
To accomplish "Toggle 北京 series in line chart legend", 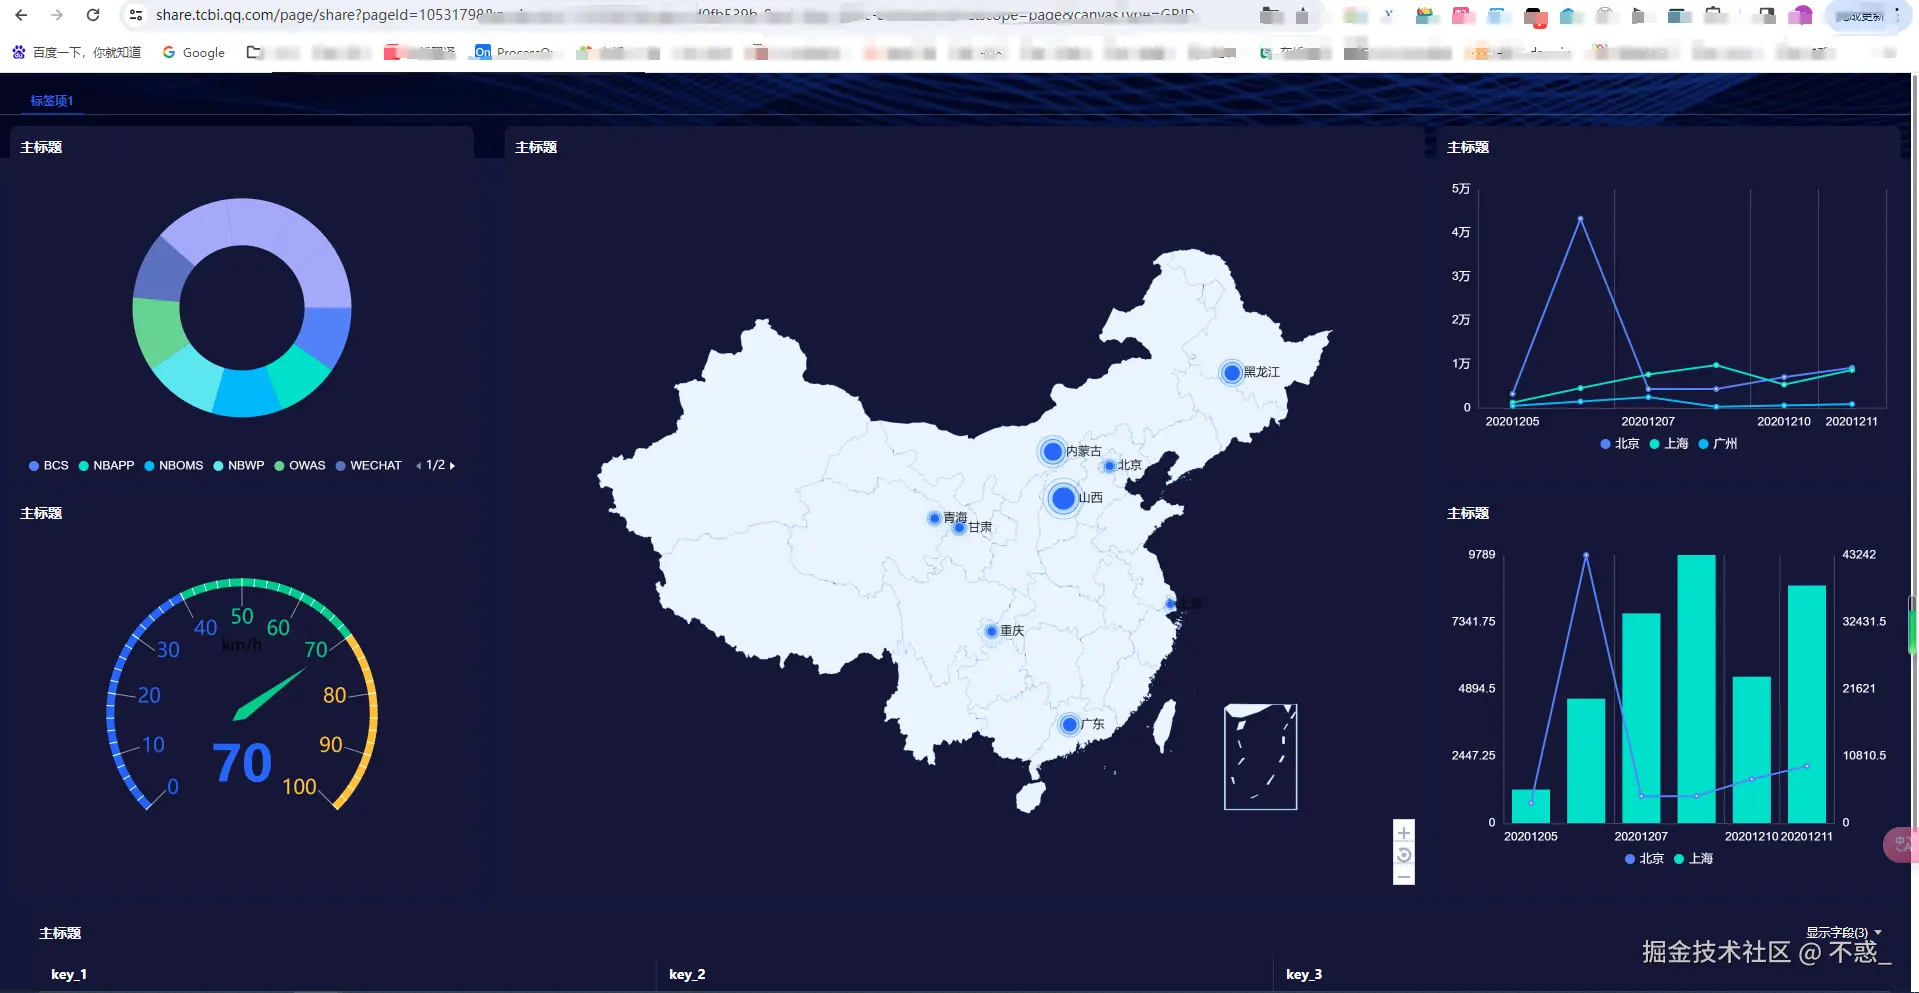I will click(x=1620, y=444).
